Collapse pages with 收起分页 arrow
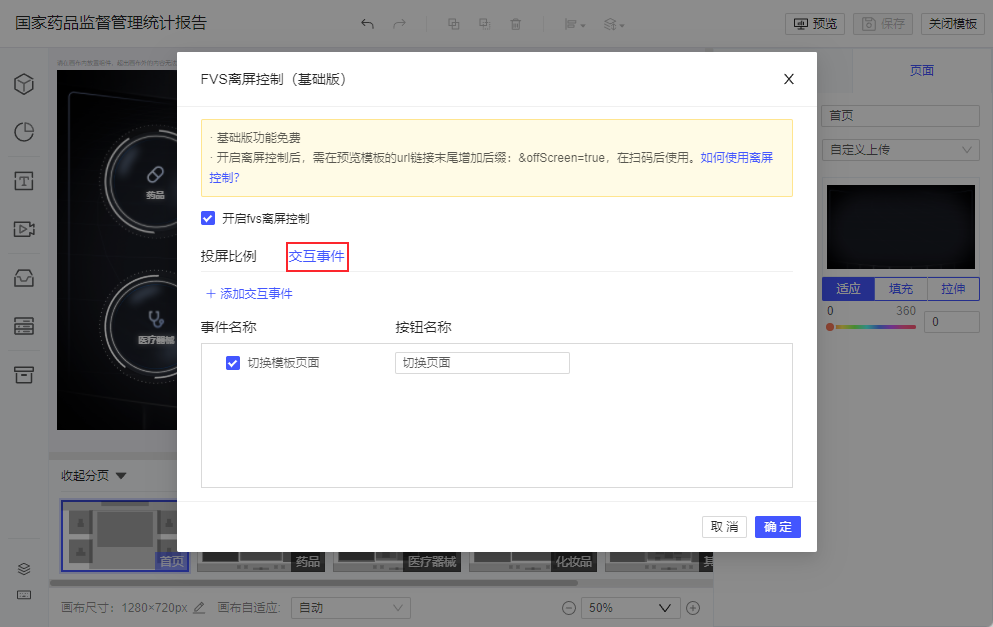This screenshot has height=627, width=993. (121, 476)
